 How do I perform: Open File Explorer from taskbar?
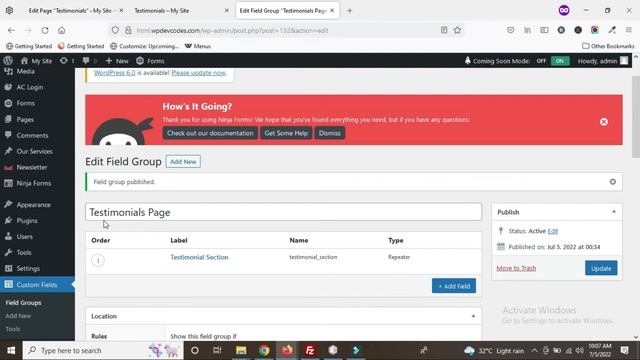point(241,350)
